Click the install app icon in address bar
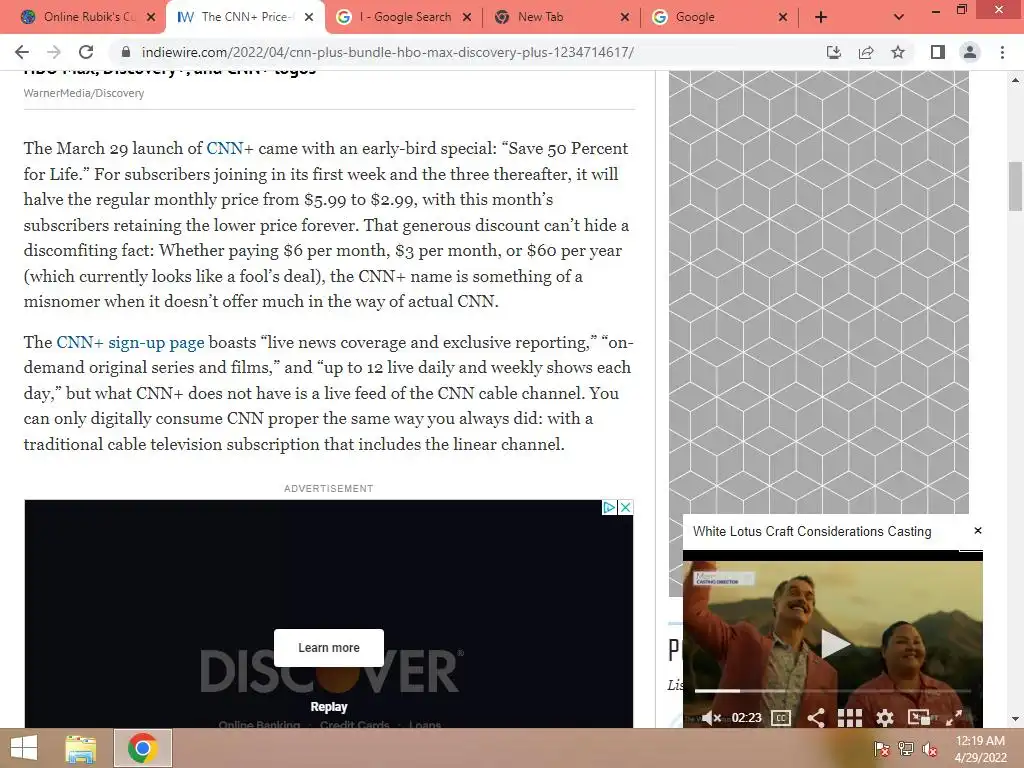1024x768 pixels. pyautogui.click(x=834, y=52)
